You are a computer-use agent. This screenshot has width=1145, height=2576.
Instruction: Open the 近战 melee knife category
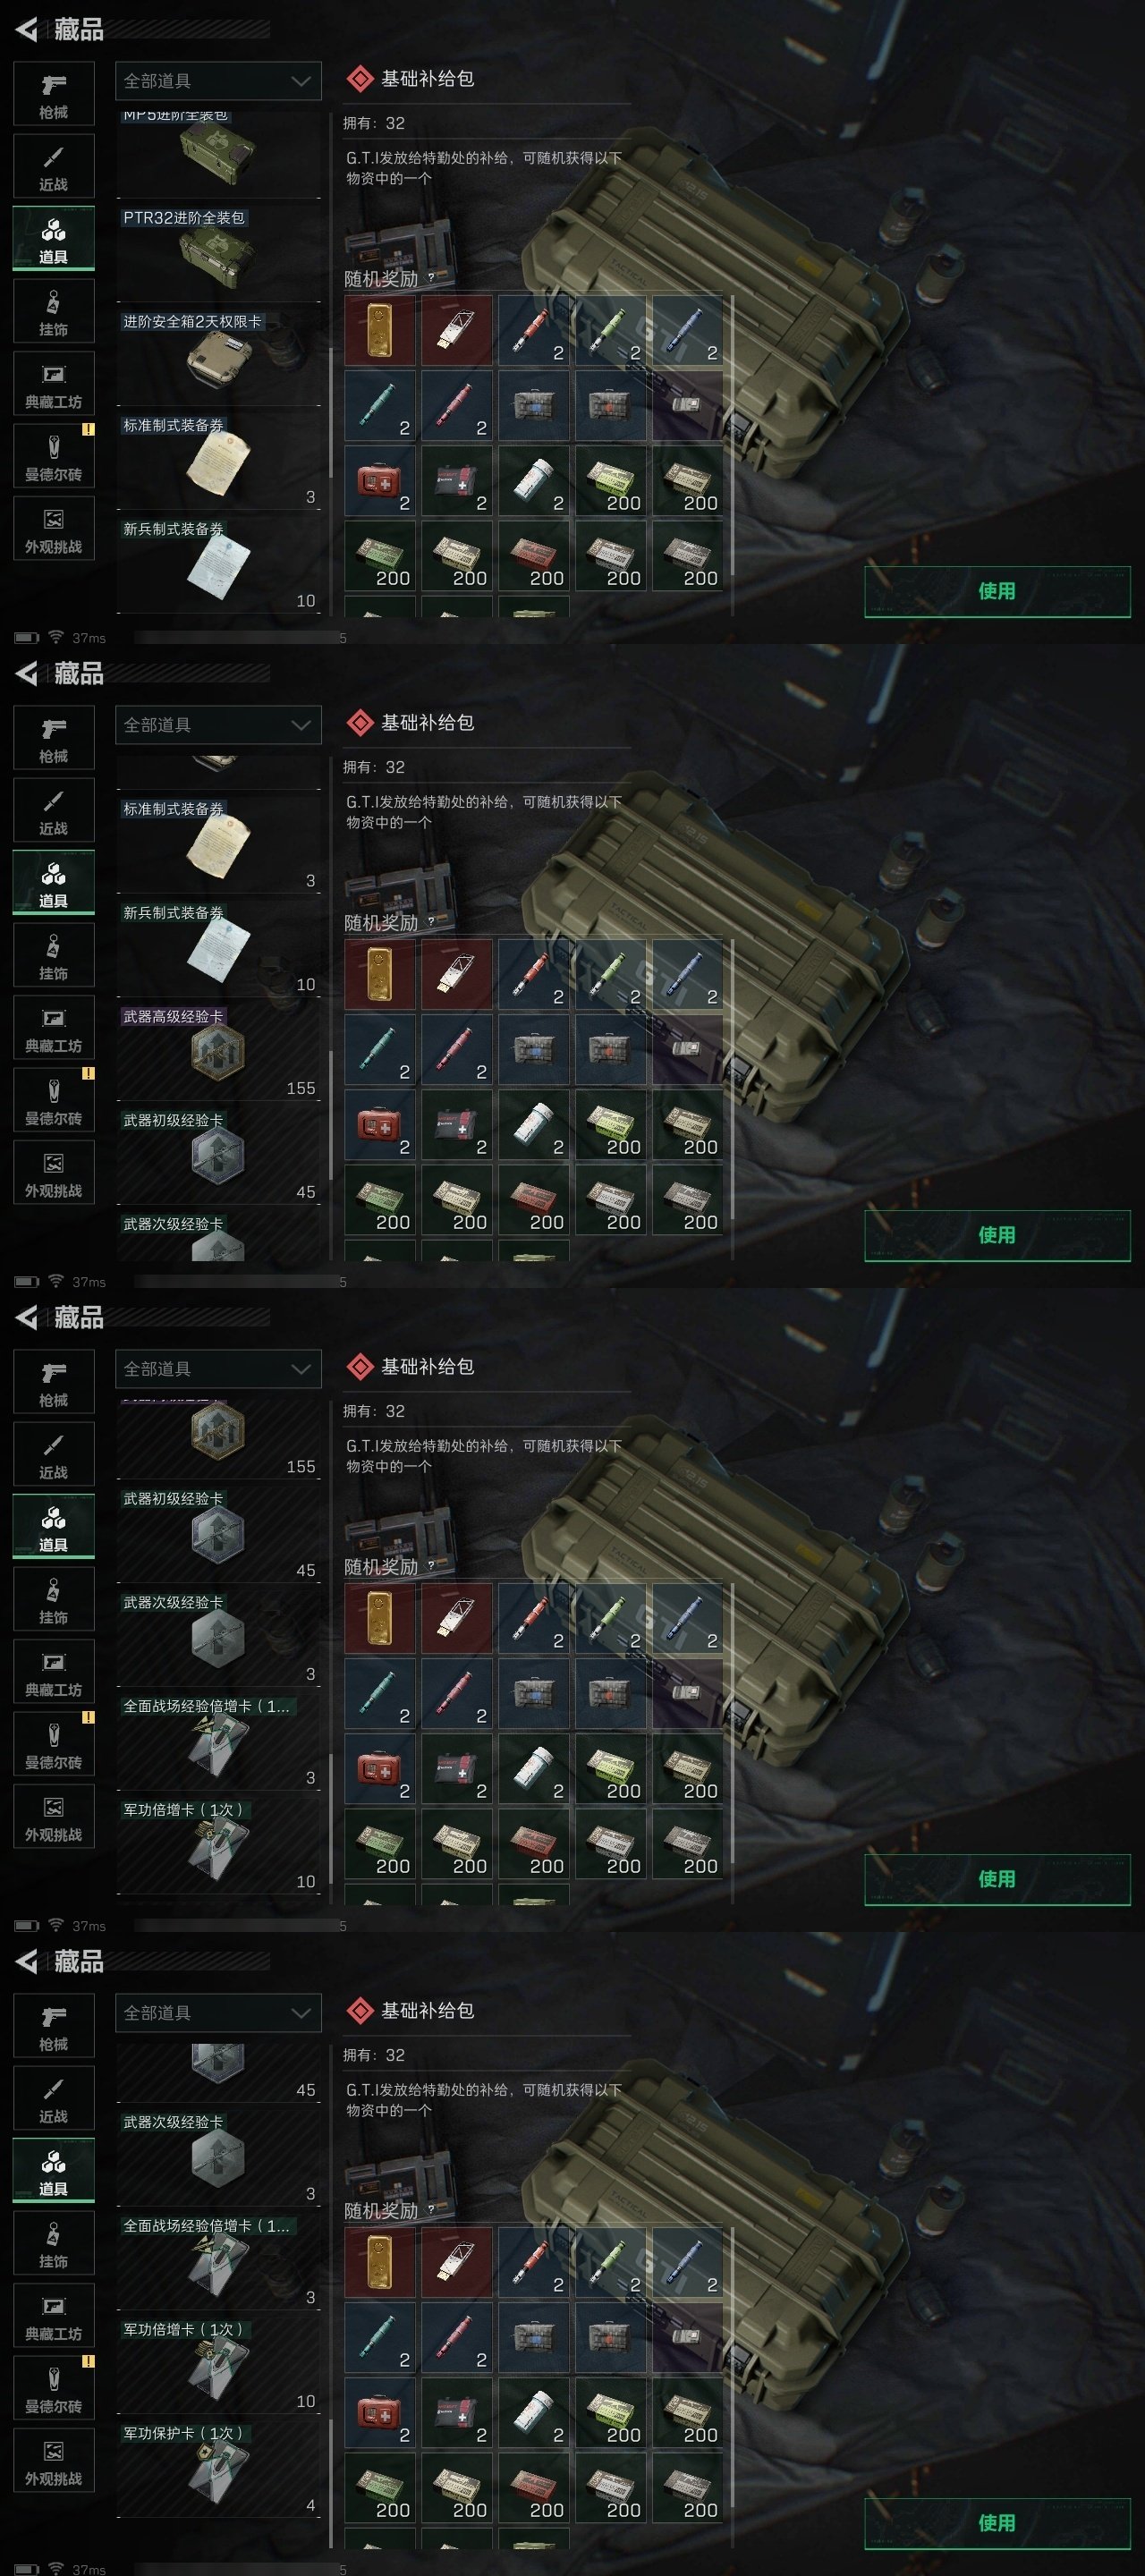[x=54, y=166]
